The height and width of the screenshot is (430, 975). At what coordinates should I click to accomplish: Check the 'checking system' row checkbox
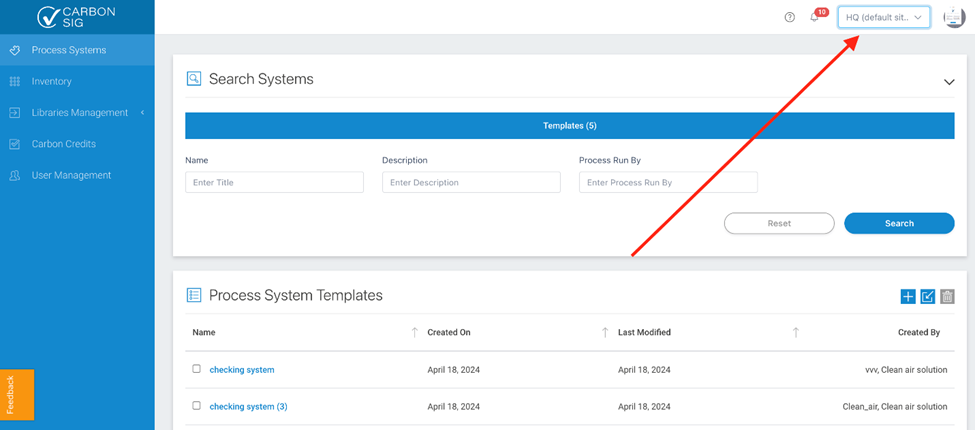pos(197,369)
